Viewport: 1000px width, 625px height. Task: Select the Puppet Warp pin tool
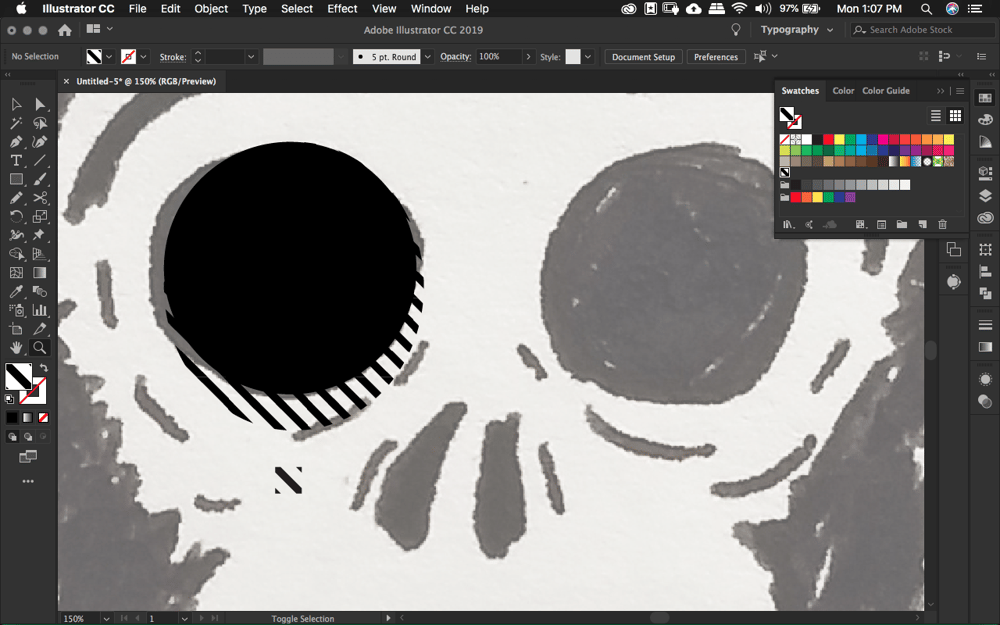coord(40,235)
